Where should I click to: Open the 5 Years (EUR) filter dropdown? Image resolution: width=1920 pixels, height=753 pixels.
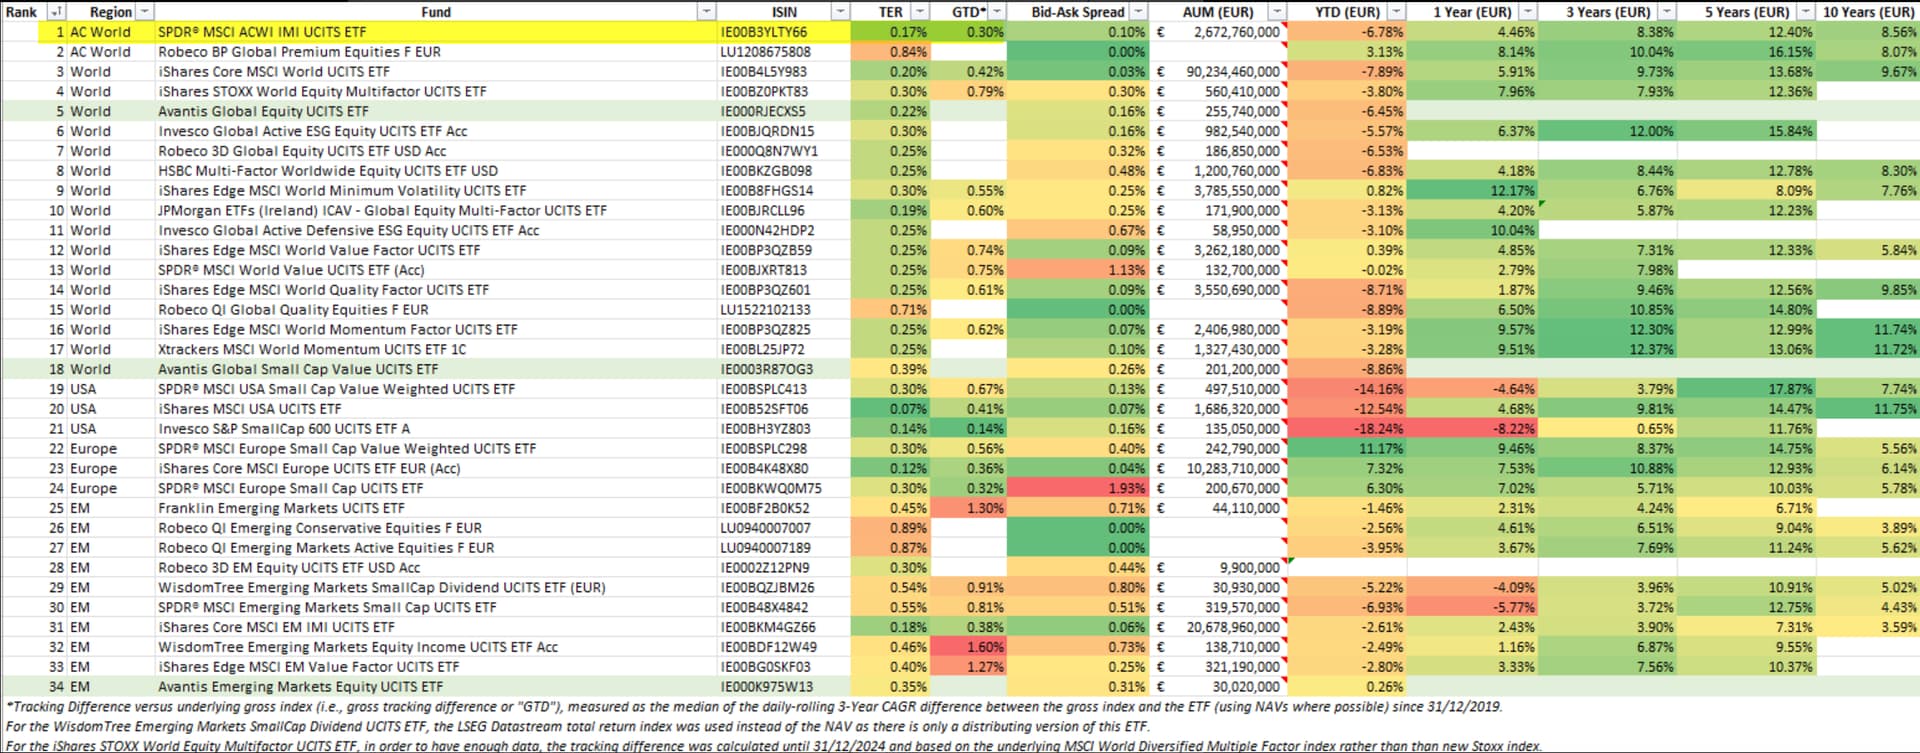(1805, 12)
